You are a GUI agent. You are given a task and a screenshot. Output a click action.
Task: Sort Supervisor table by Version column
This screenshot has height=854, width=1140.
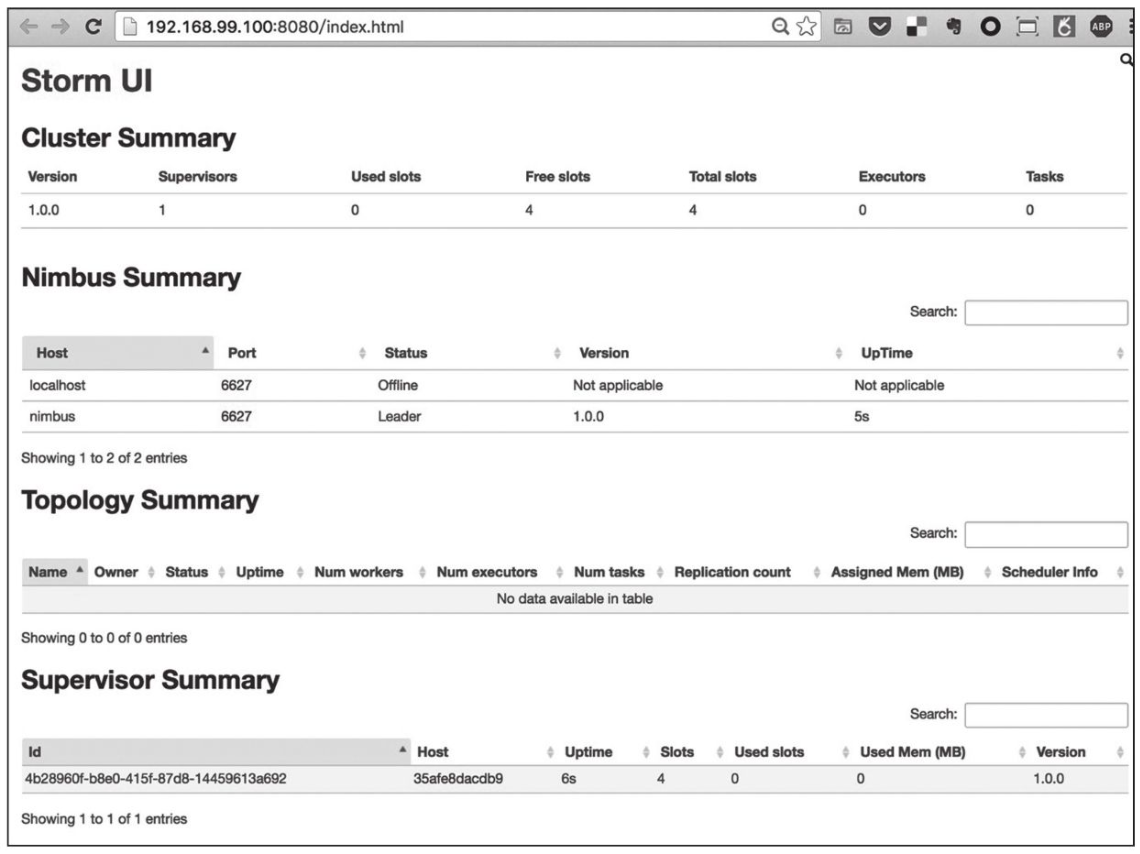tap(1078, 752)
